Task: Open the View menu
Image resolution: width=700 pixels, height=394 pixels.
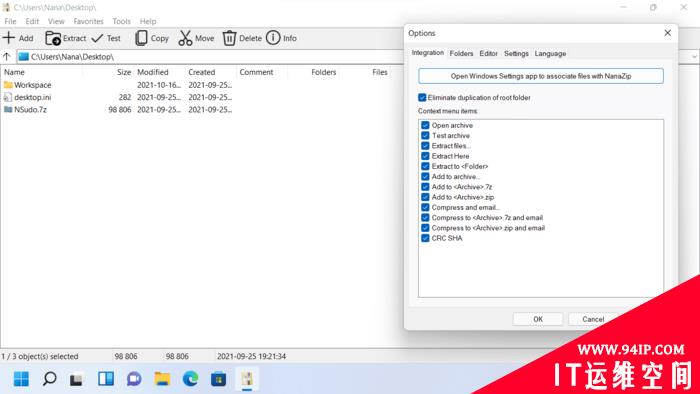Action: point(56,21)
